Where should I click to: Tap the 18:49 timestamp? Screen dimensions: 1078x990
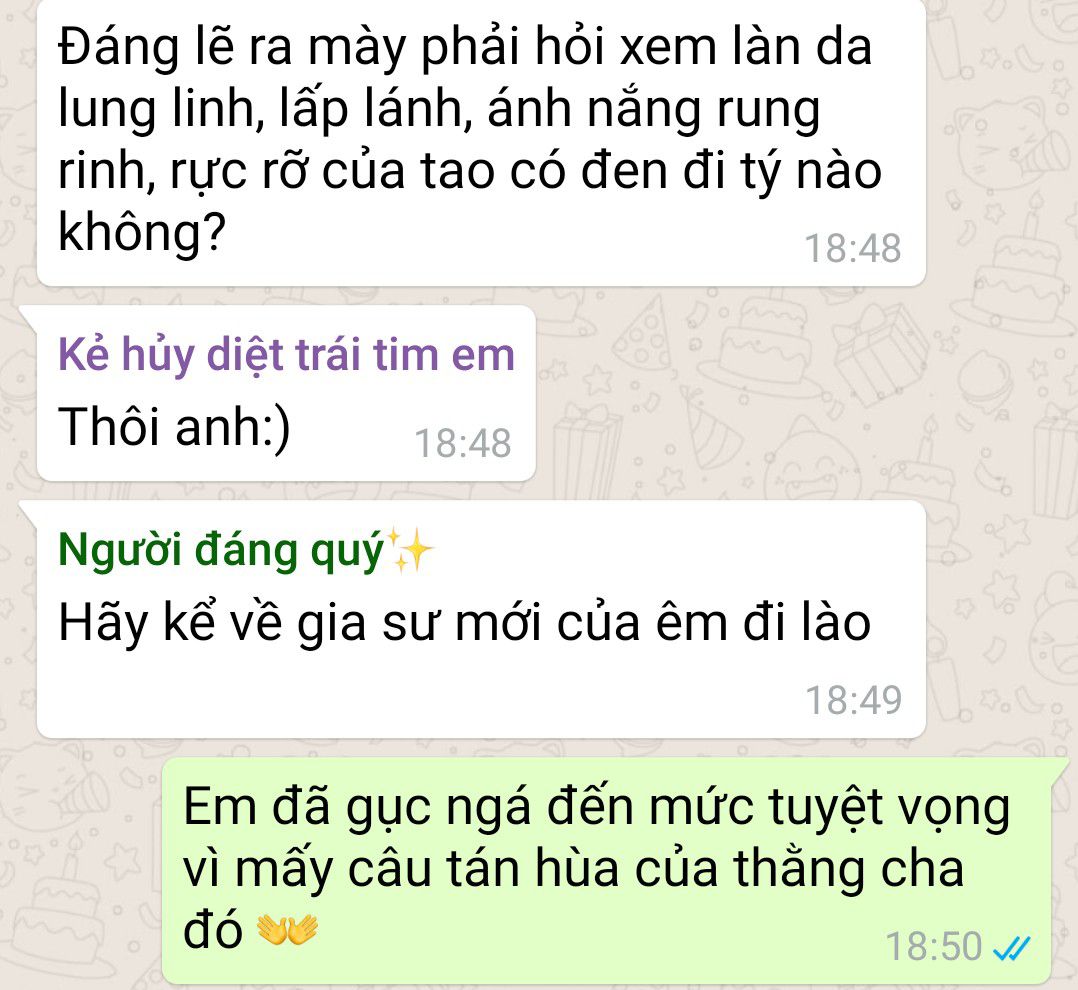click(x=853, y=701)
